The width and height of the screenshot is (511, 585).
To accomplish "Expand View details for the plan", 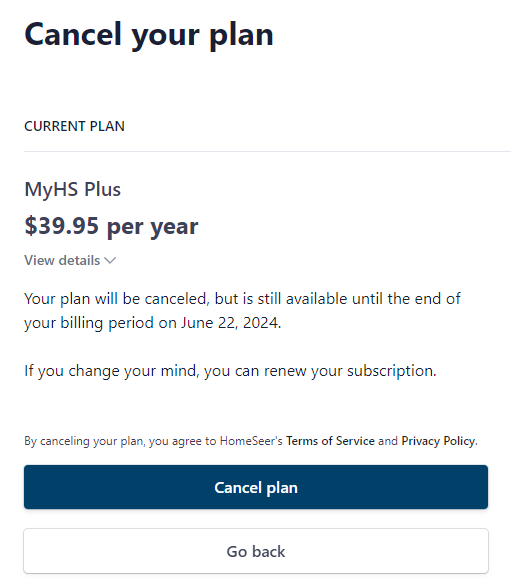I will [70, 260].
